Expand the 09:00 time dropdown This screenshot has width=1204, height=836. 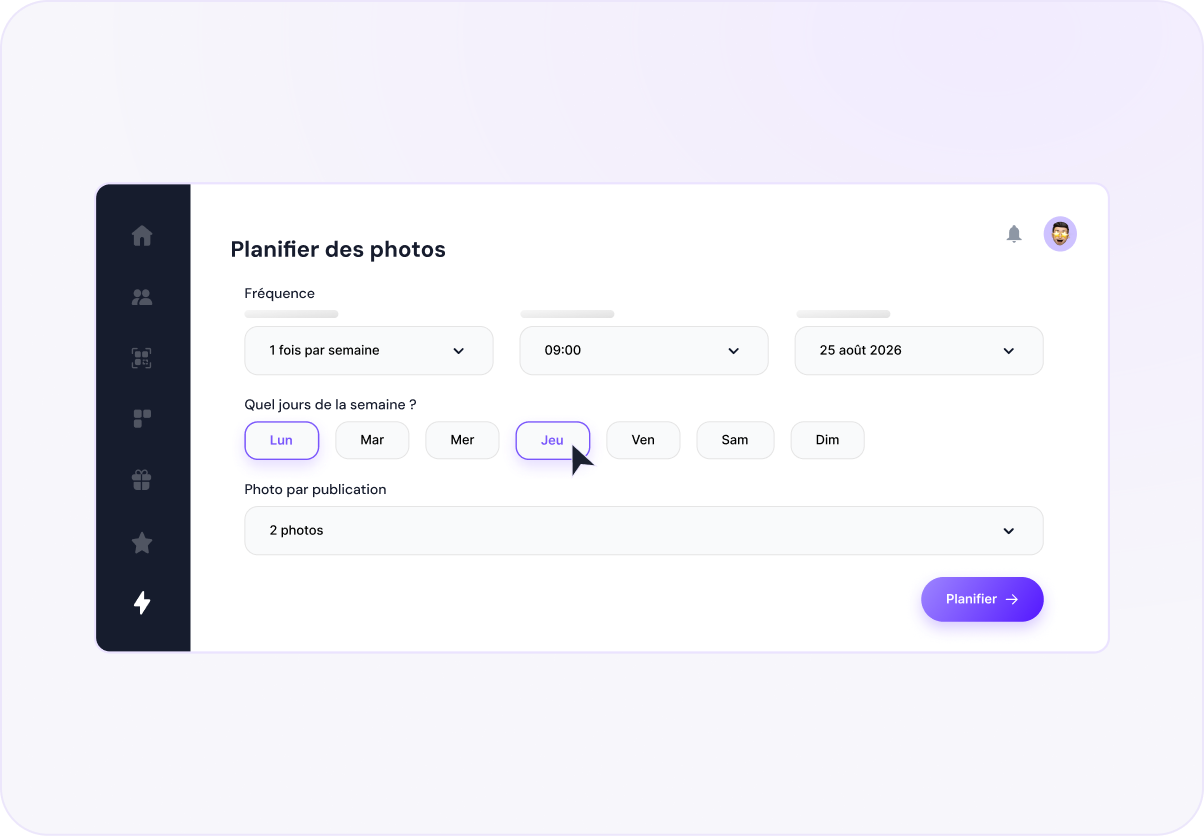[644, 351]
